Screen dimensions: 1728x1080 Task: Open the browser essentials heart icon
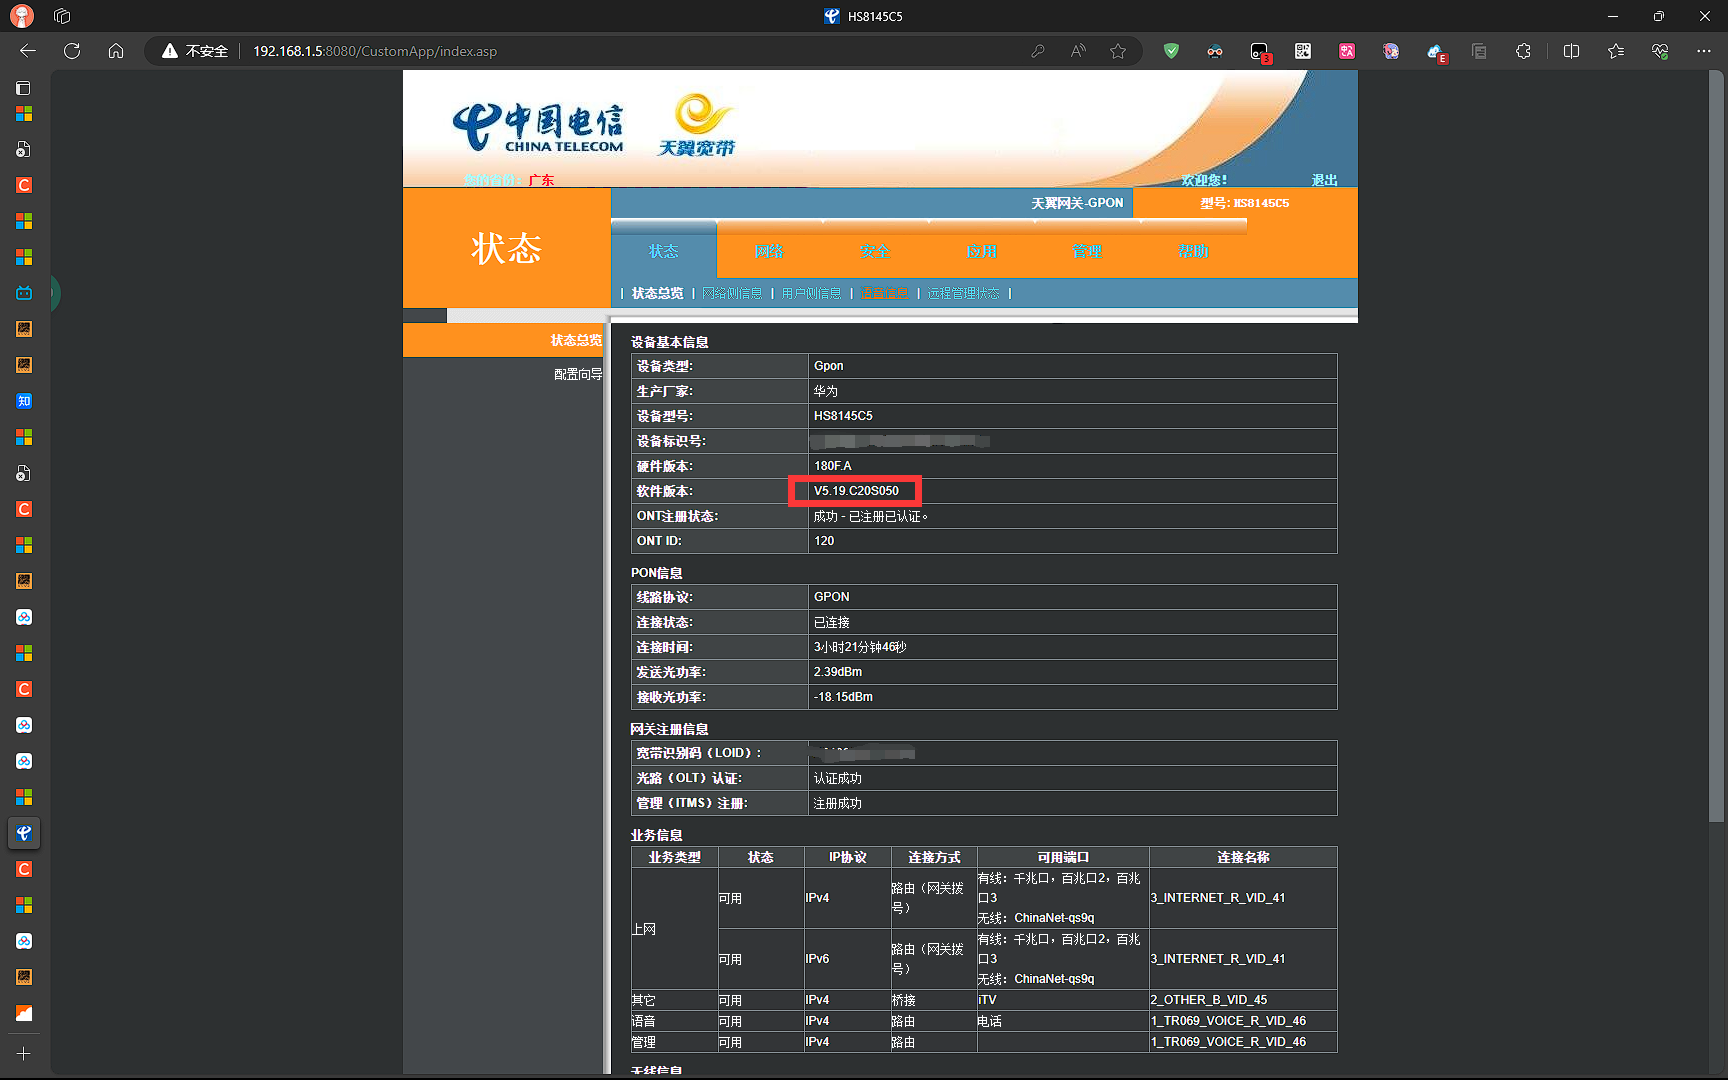point(1660,51)
